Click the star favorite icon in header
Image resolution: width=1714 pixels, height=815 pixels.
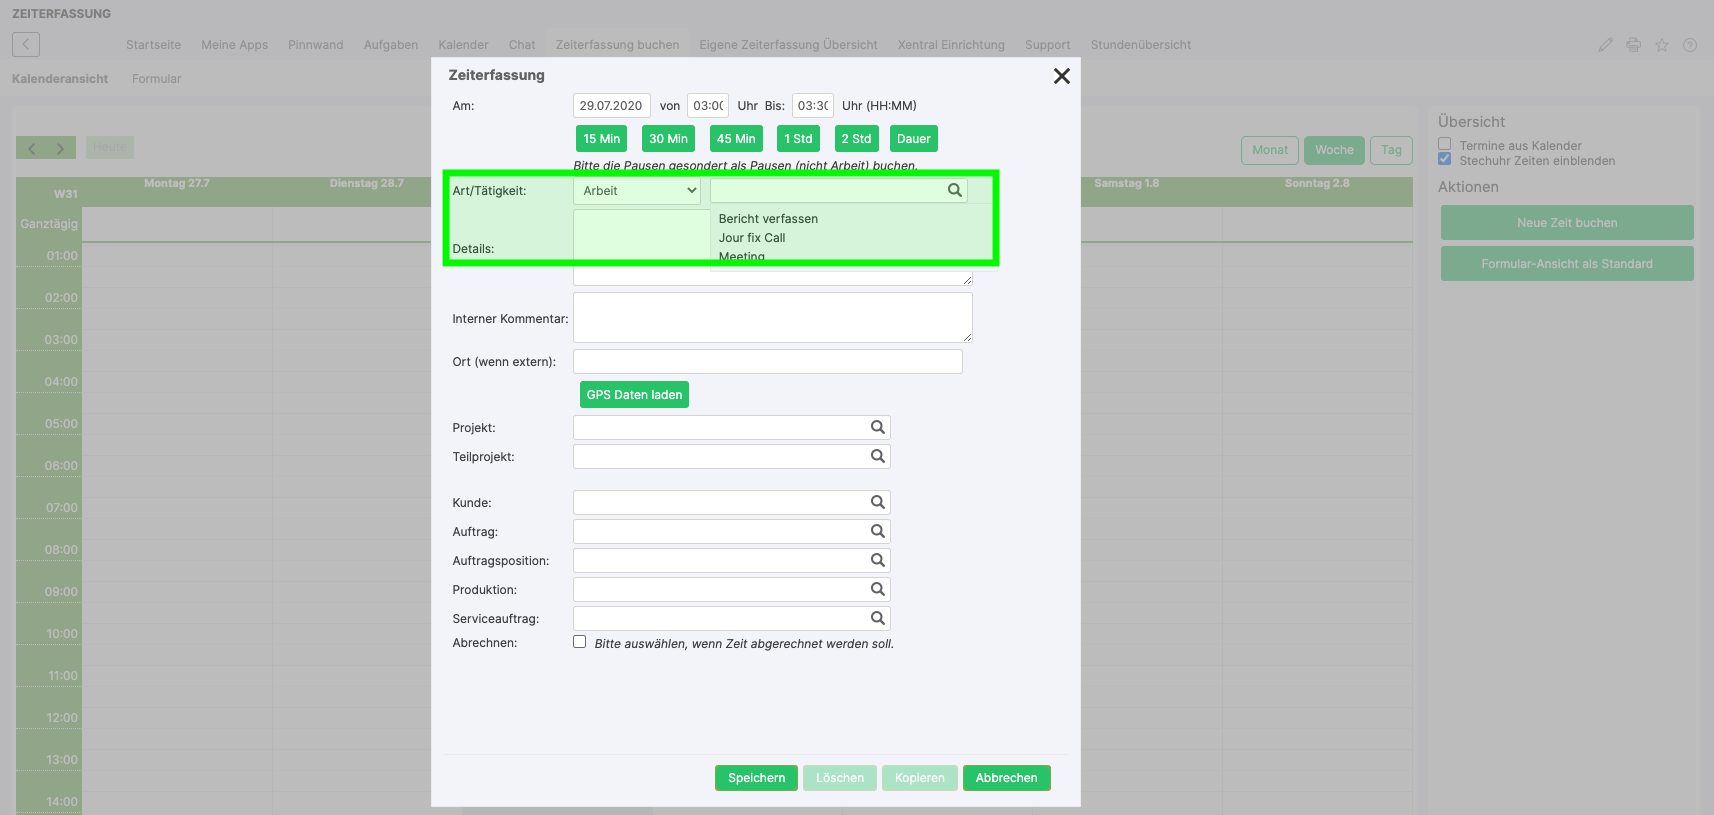(x=1661, y=45)
